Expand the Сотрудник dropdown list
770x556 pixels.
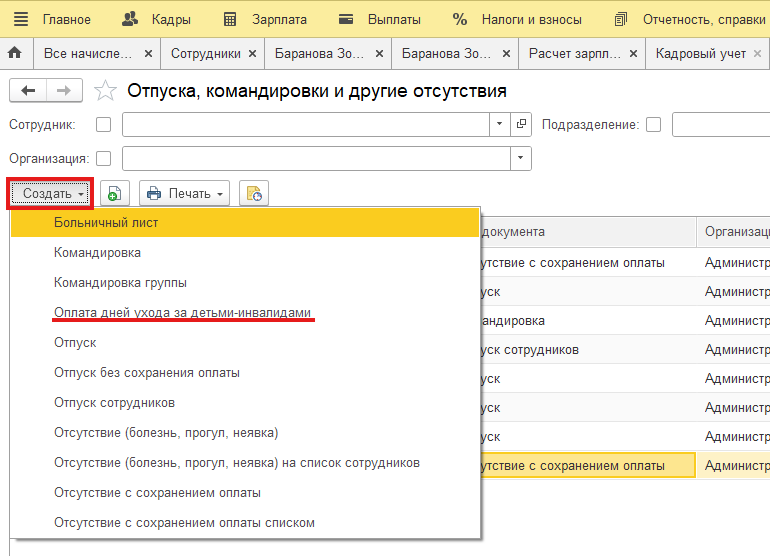click(499, 125)
